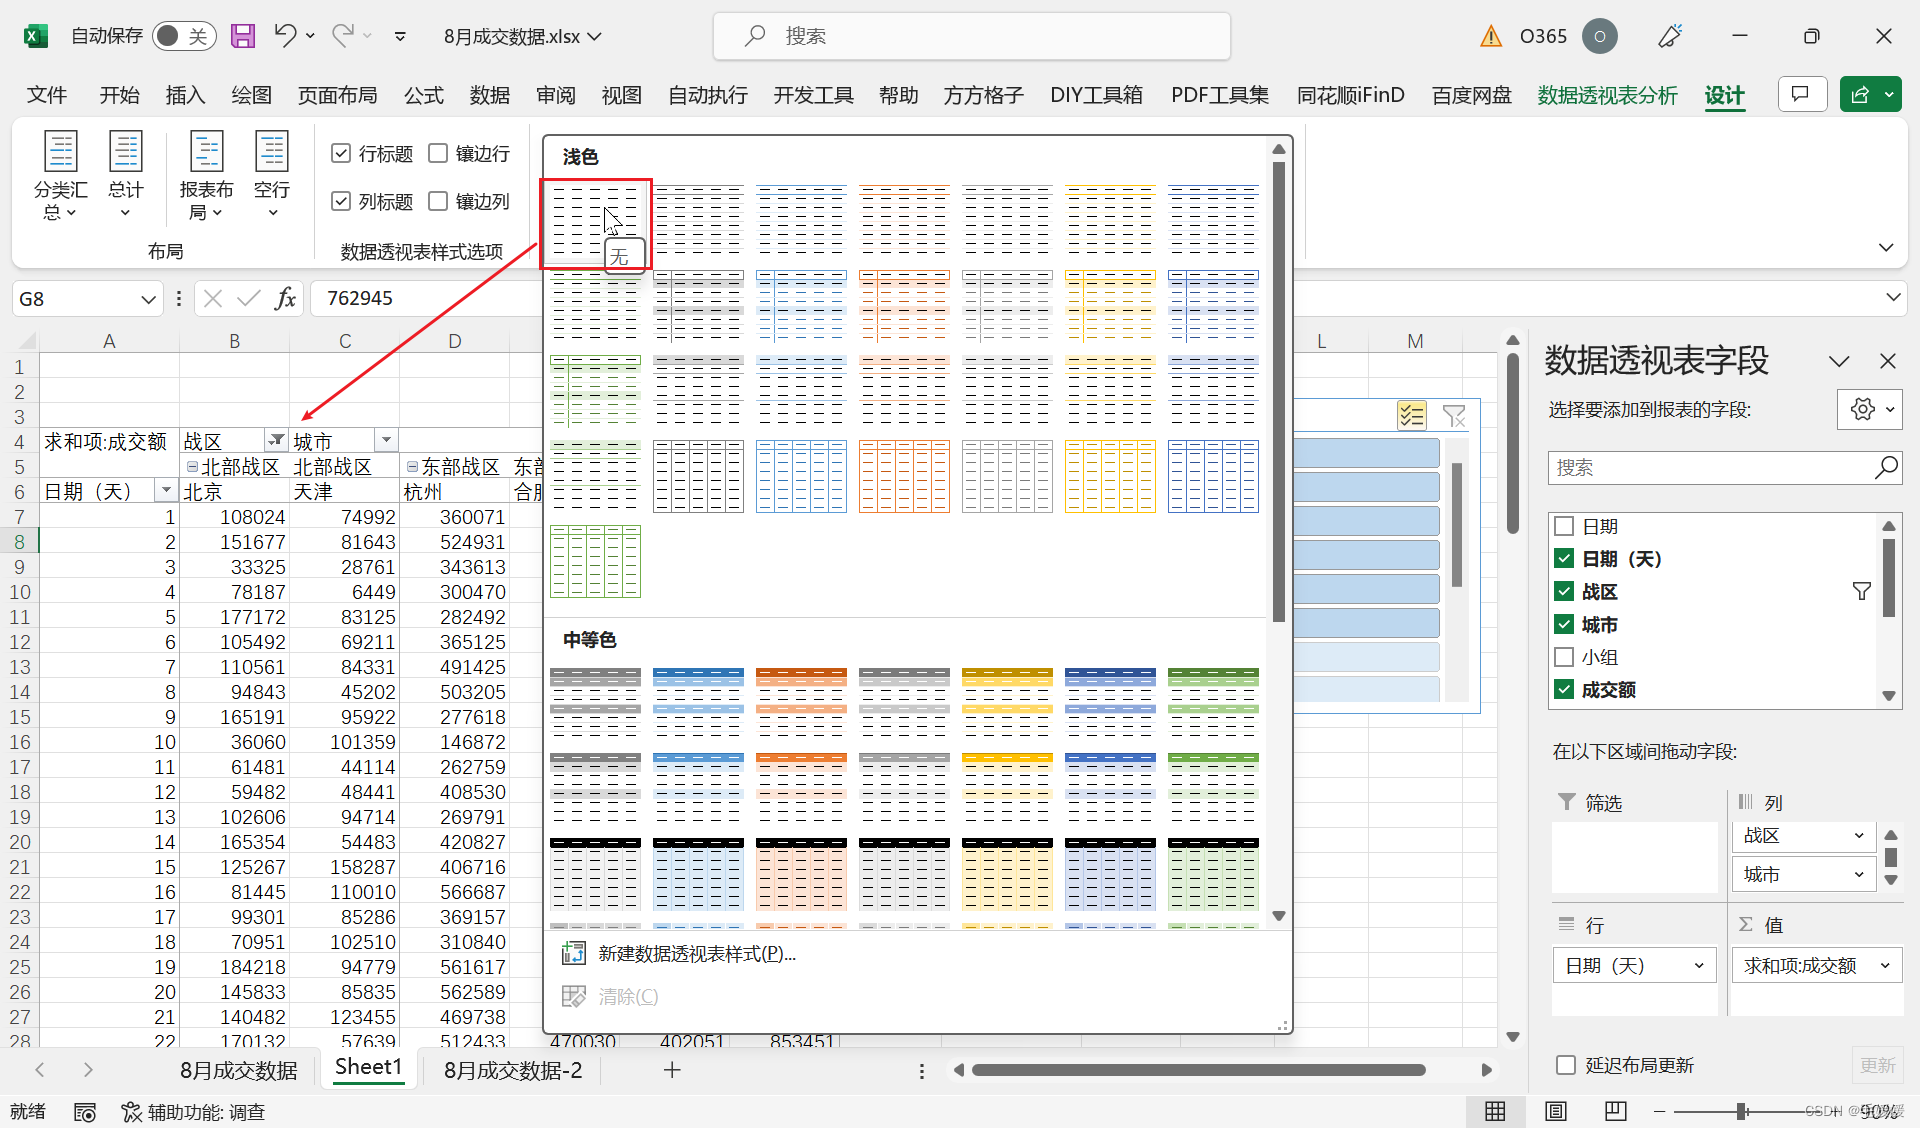The height and width of the screenshot is (1128, 1920).
Task: Uncheck the 列标题 column headers checkbox
Action: (x=341, y=201)
